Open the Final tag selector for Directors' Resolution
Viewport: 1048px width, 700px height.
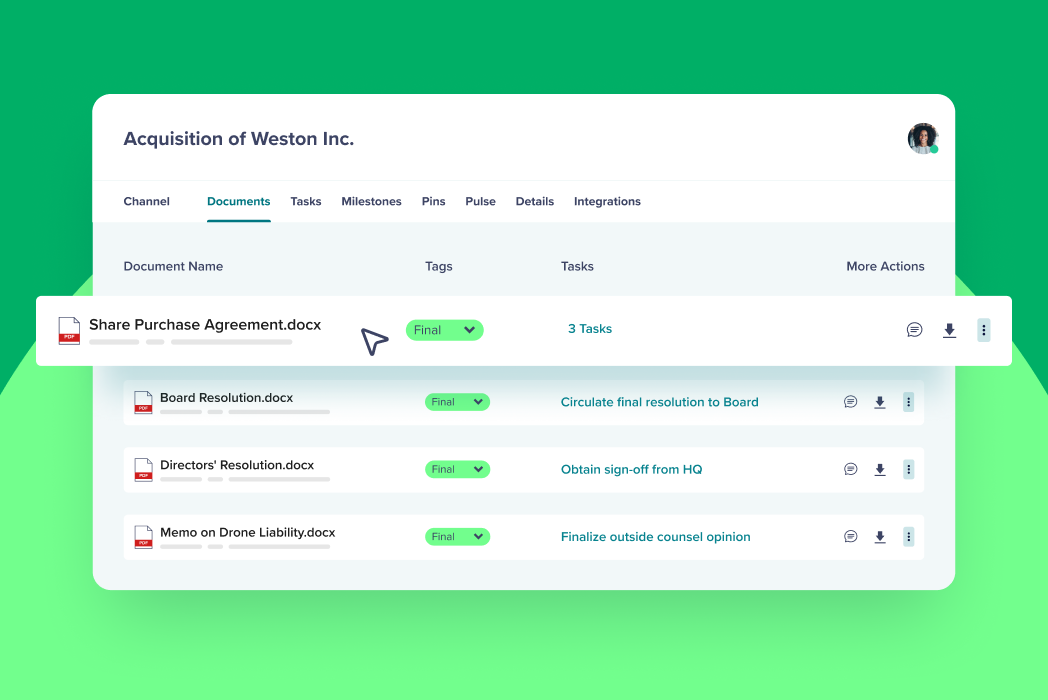(457, 469)
